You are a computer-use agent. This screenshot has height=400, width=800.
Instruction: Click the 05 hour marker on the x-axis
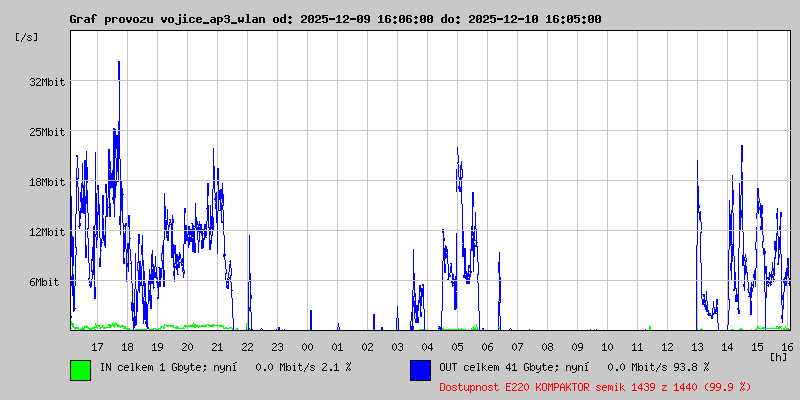click(x=458, y=347)
